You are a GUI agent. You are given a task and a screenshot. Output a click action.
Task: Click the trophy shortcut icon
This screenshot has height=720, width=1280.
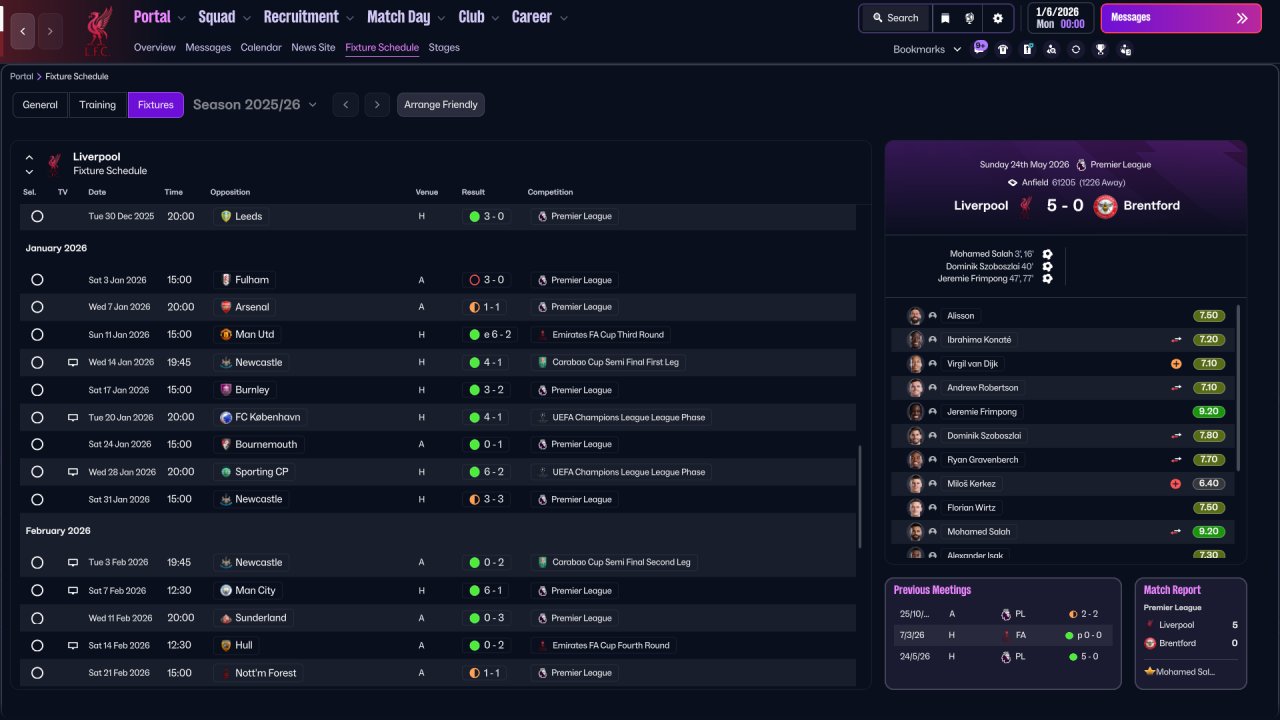pyautogui.click(x=1101, y=49)
